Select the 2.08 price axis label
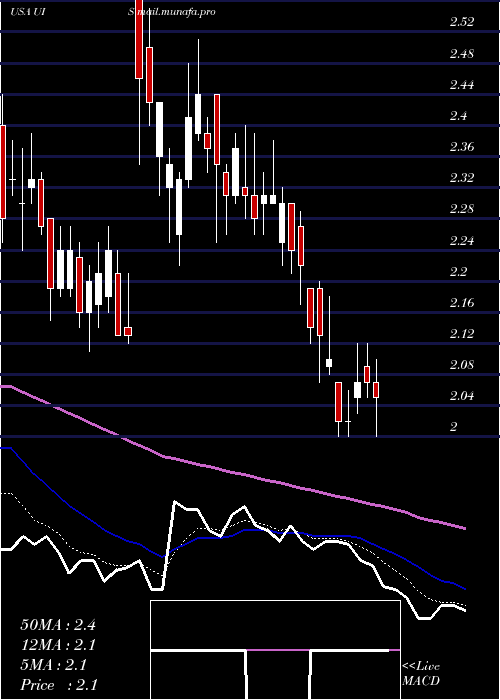Viewport: 500px width, 700px height. coord(462,365)
